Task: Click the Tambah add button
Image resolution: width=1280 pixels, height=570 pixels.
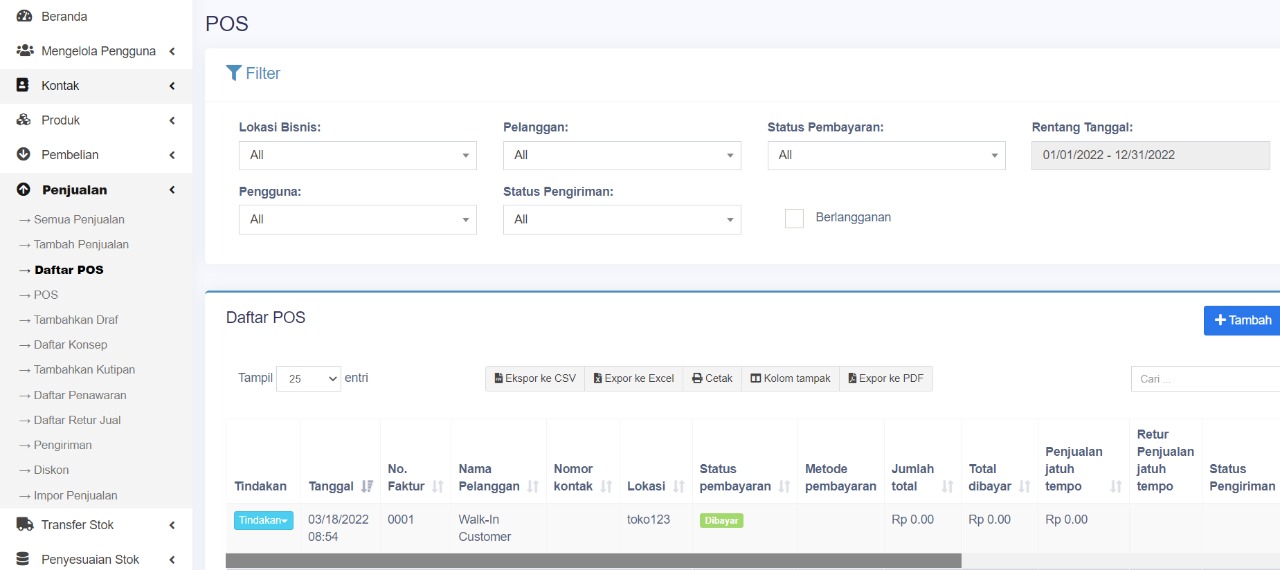Action: 1242,320
